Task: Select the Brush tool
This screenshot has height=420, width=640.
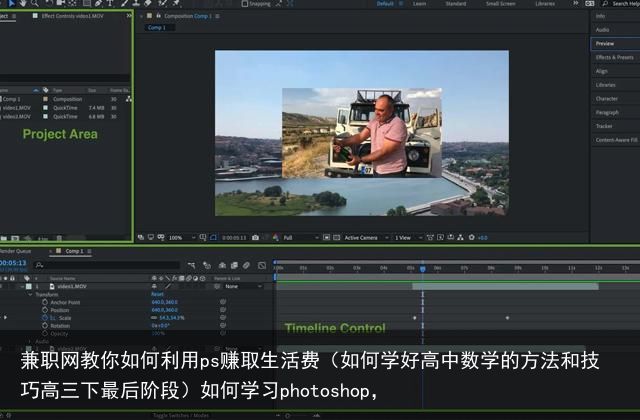Action: click(x=124, y=3)
